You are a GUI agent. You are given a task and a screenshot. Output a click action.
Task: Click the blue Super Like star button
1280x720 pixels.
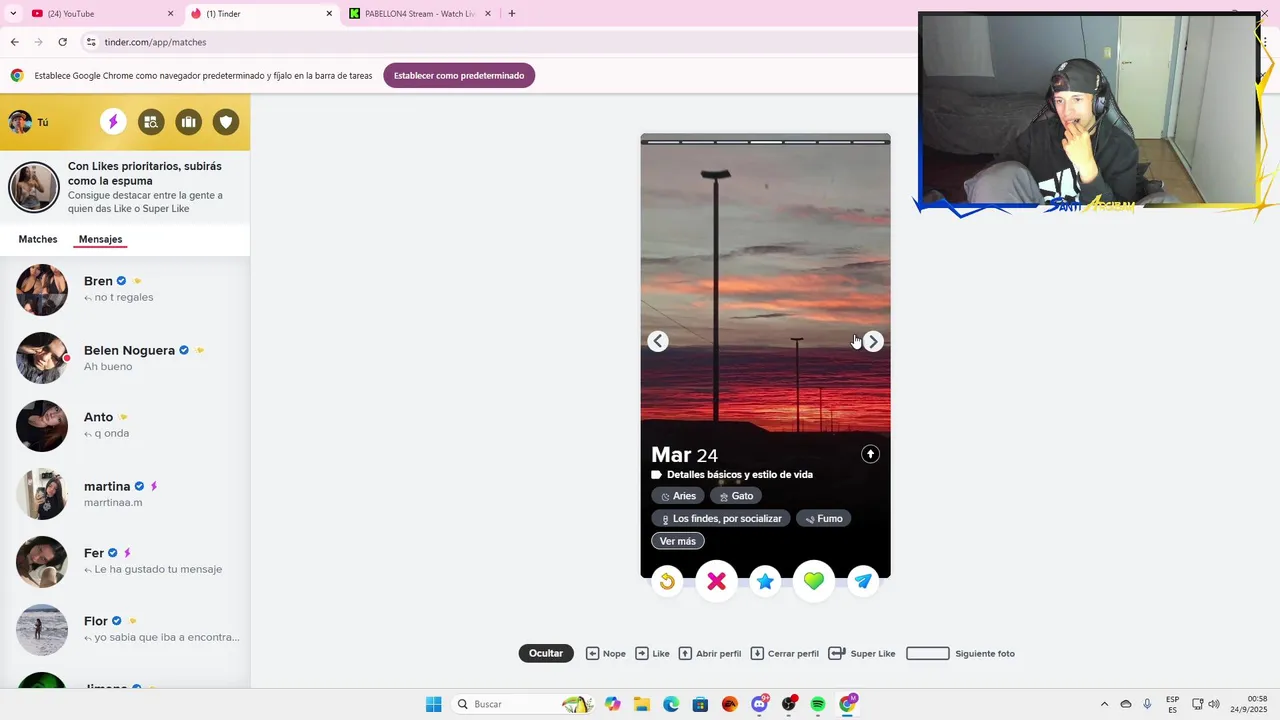tap(765, 581)
